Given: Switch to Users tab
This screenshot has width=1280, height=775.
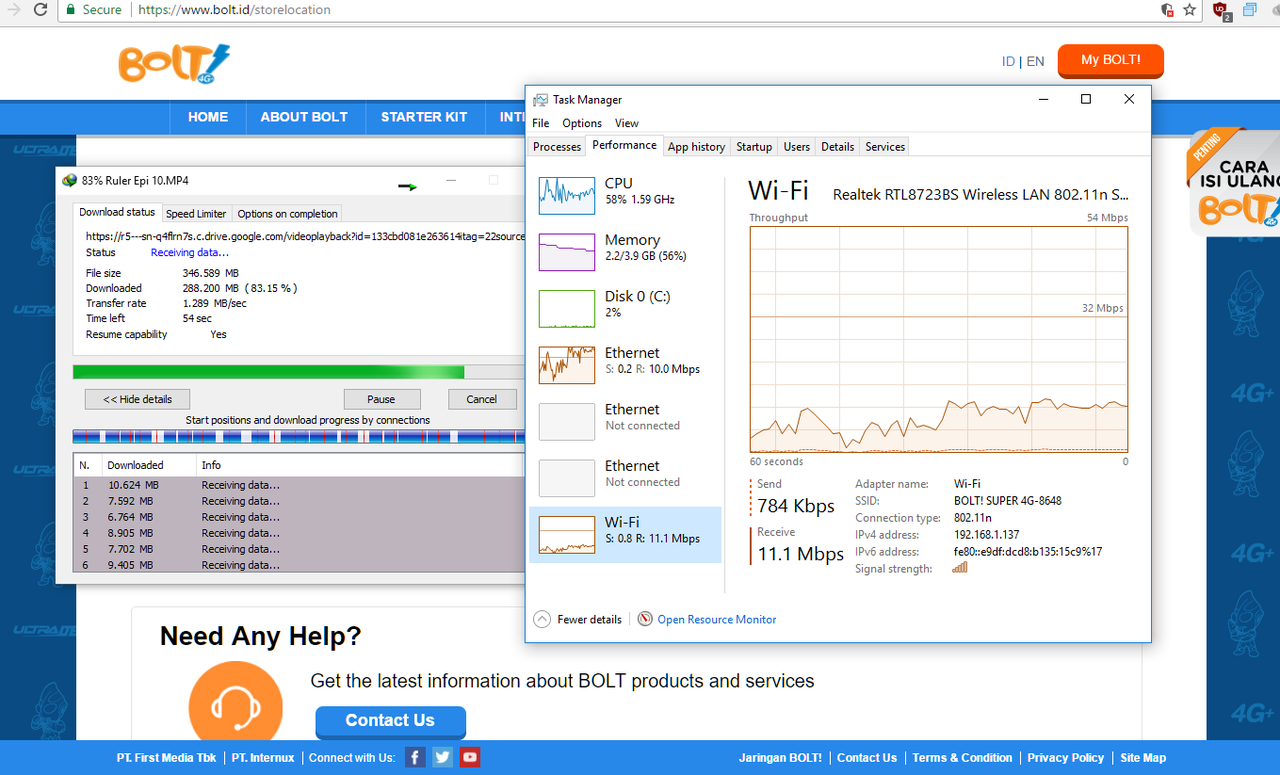Looking at the screenshot, I should coord(797,146).
